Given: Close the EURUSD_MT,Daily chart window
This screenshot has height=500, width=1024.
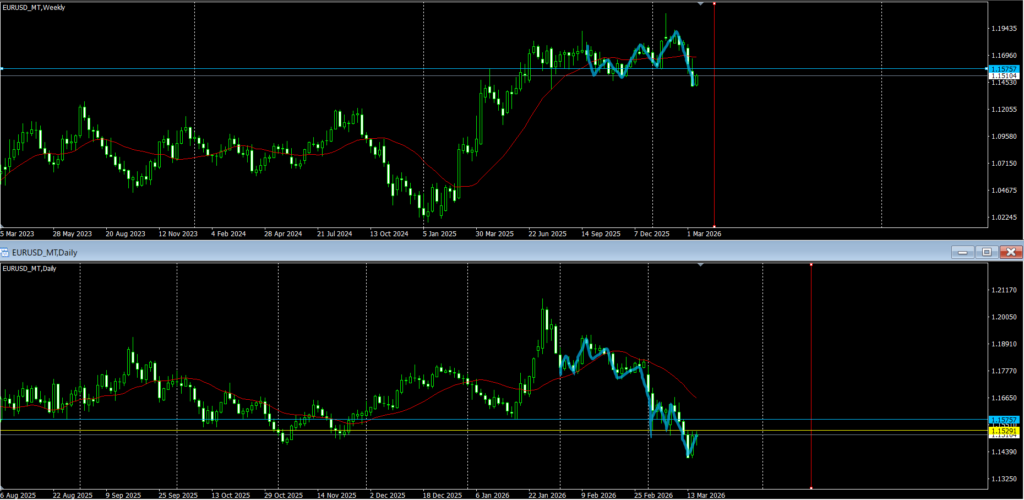Looking at the screenshot, I should point(1011,252).
